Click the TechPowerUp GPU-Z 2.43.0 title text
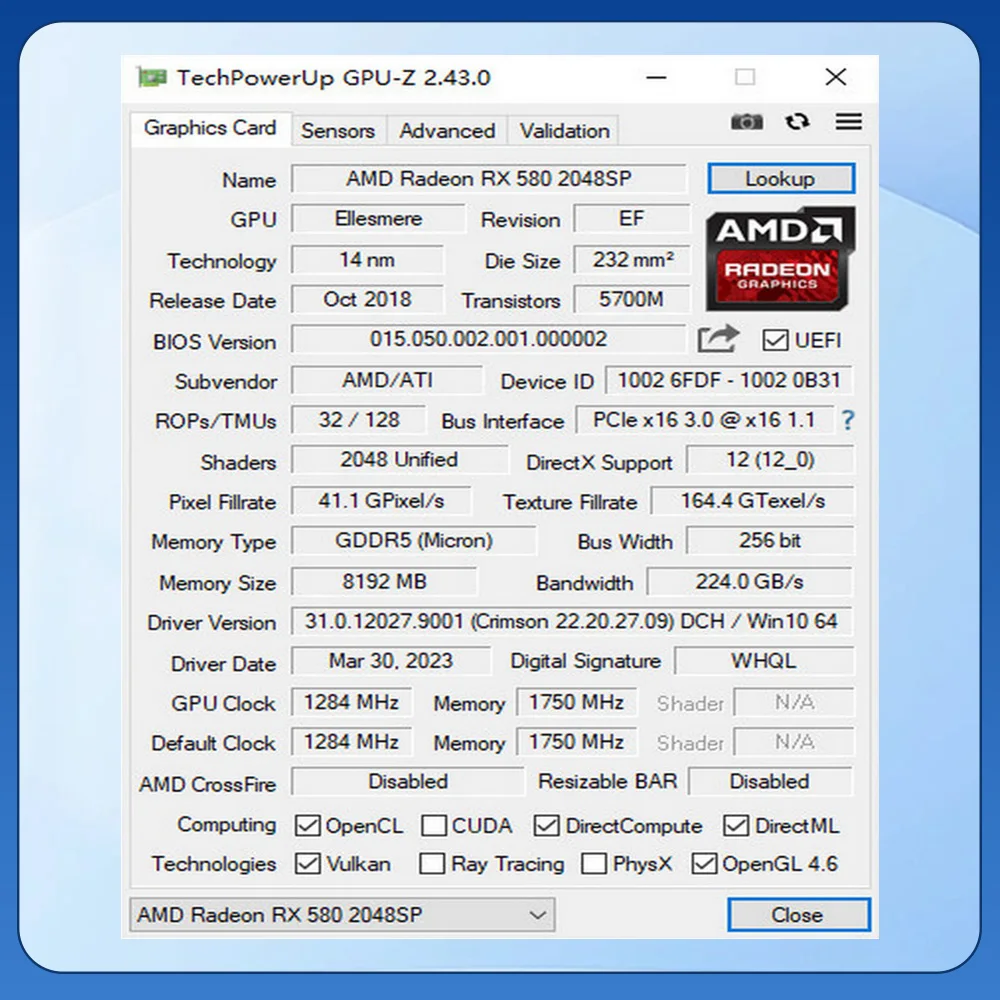The image size is (1000, 1000). click(334, 78)
